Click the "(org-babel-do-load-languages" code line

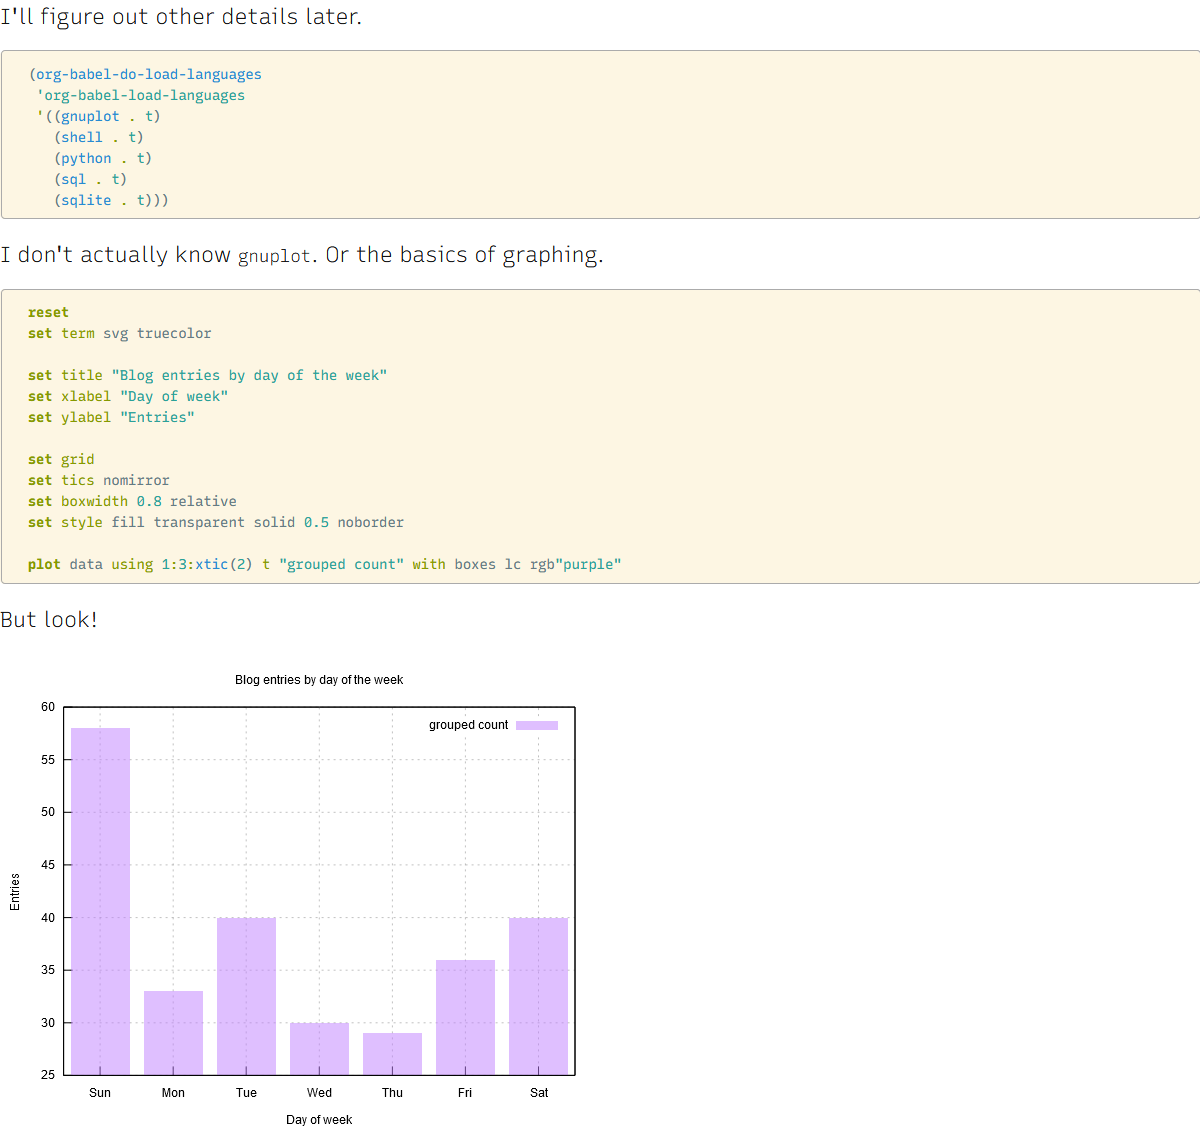point(145,74)
